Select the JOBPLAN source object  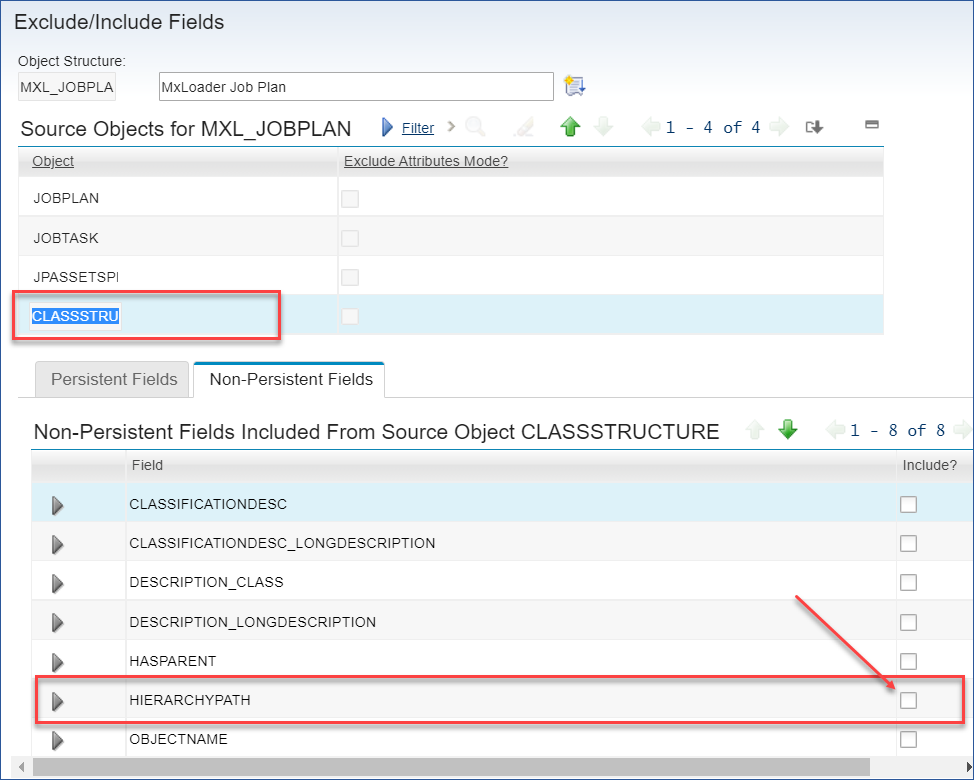[x=66, y=198]
